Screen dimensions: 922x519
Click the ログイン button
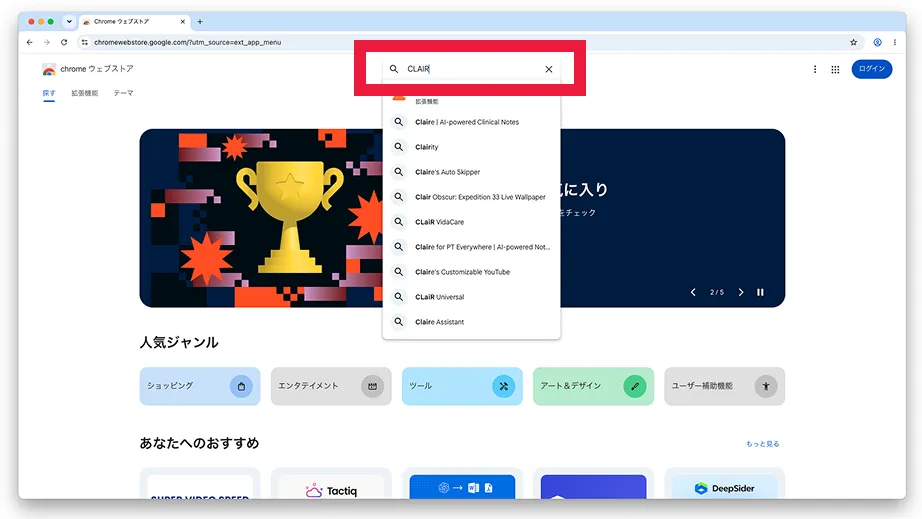(871, 69)
